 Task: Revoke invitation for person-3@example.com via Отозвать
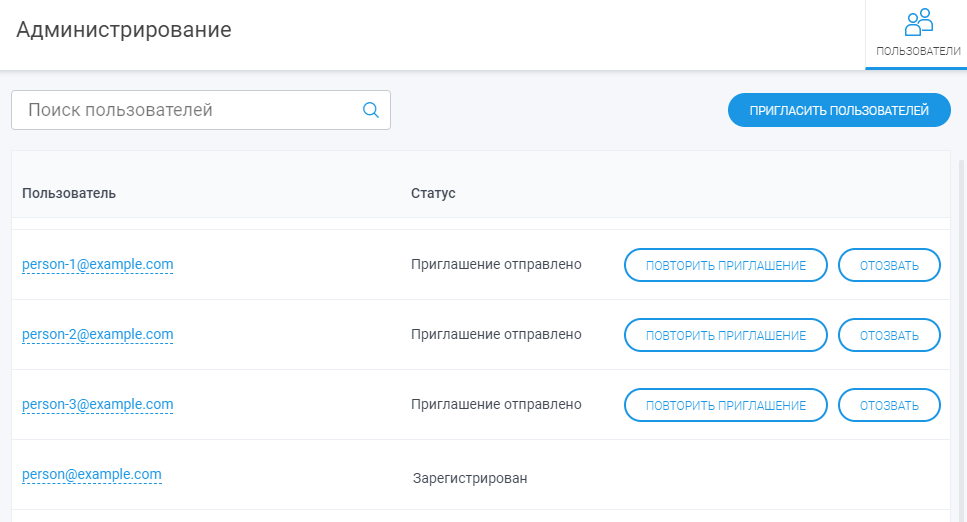pyautogui.click(x=889, y=405)
